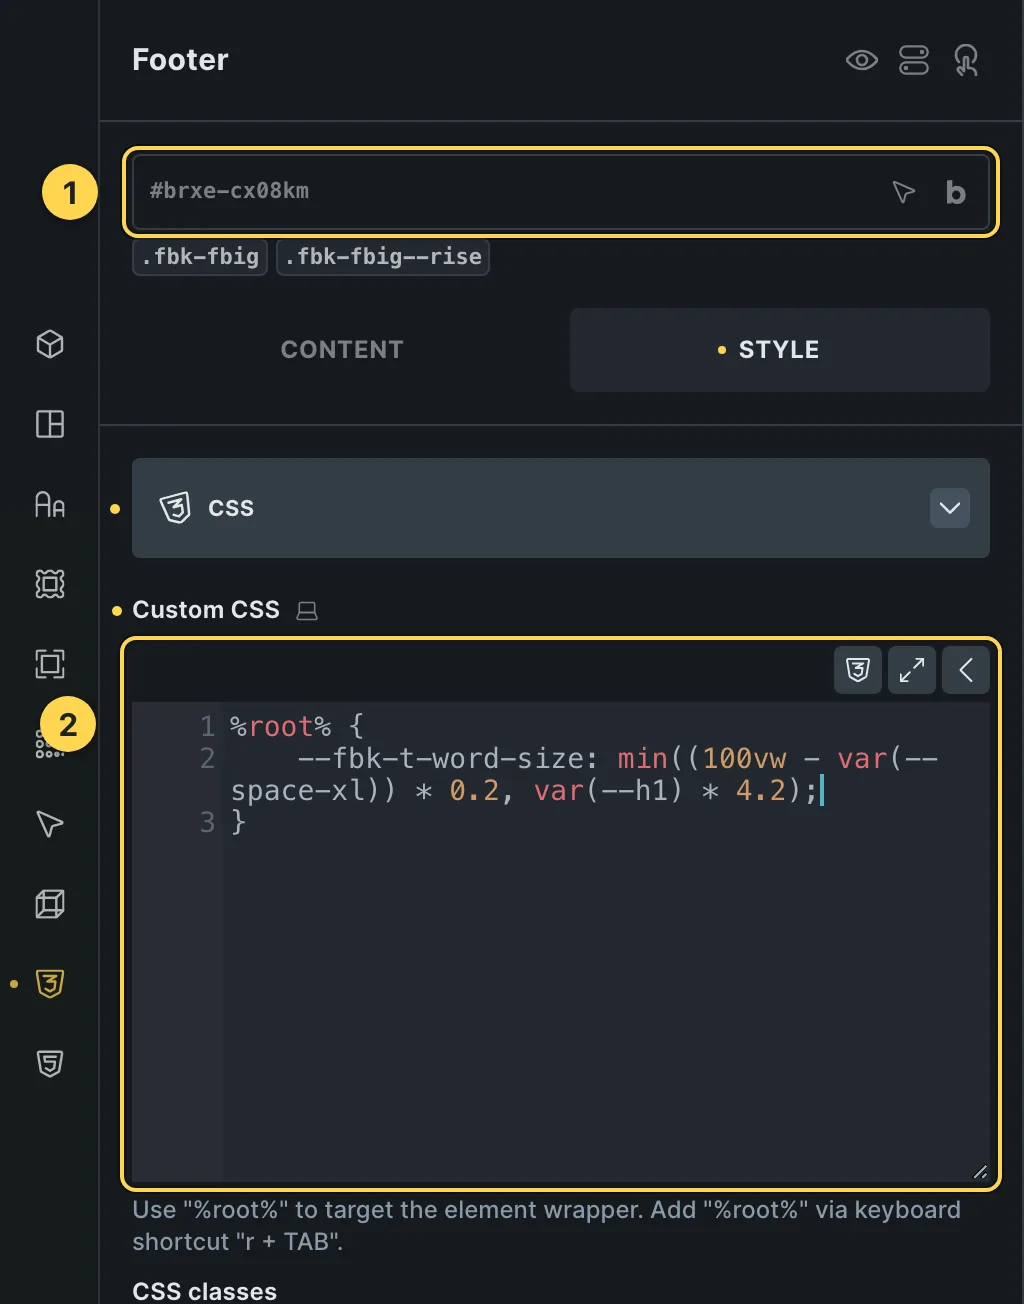
Task: Click the left chevron in editor toolbar
Action: point(966,670)
